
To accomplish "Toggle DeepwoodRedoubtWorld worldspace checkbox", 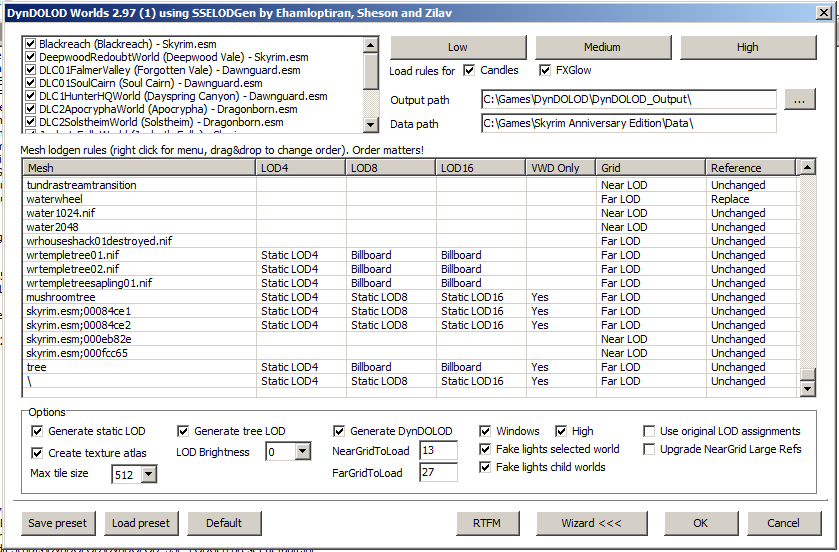I will pyautogui.click(x=30, y=57).
